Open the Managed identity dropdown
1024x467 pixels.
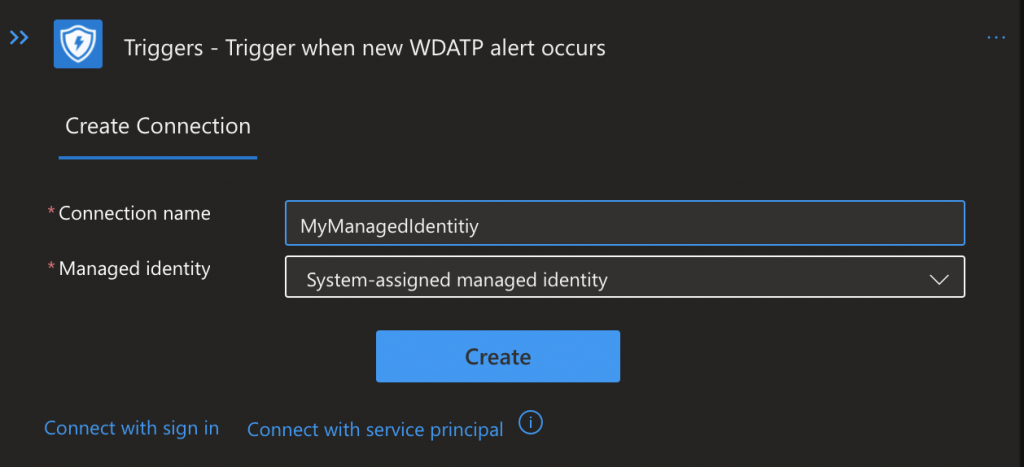point(624,279)
